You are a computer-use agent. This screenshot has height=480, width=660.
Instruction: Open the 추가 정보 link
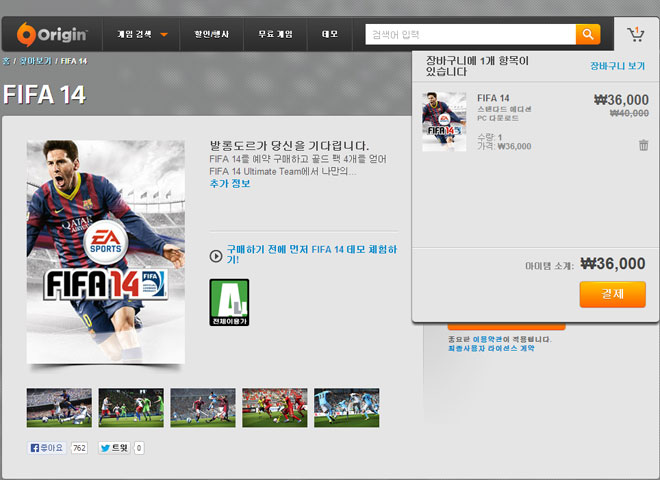tap(230, 184)
